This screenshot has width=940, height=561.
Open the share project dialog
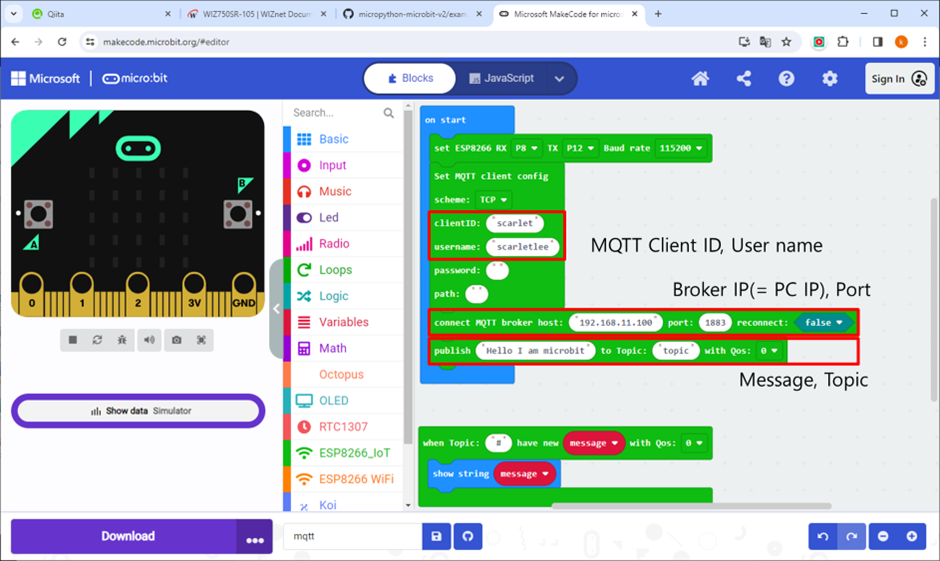[x=744, y=79]
